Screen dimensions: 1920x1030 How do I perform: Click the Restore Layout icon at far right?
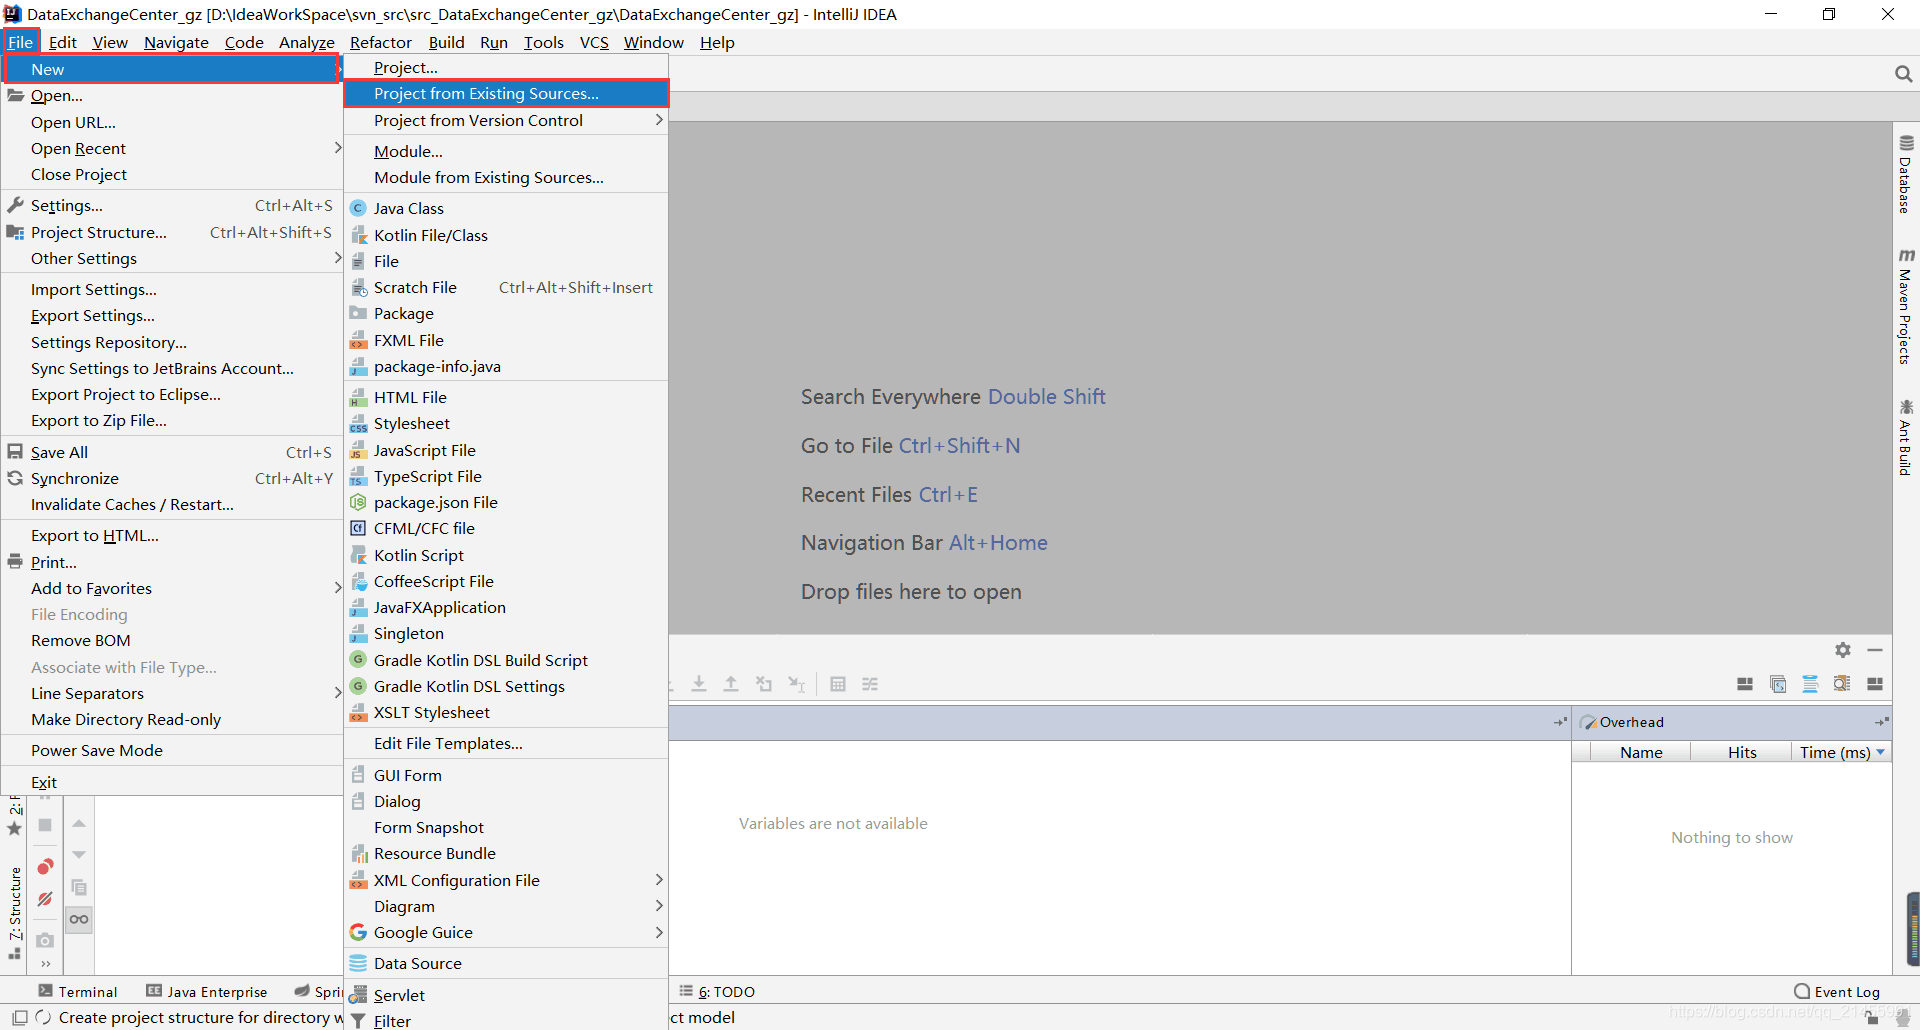pyautogui.click(x=1875, y=684)
